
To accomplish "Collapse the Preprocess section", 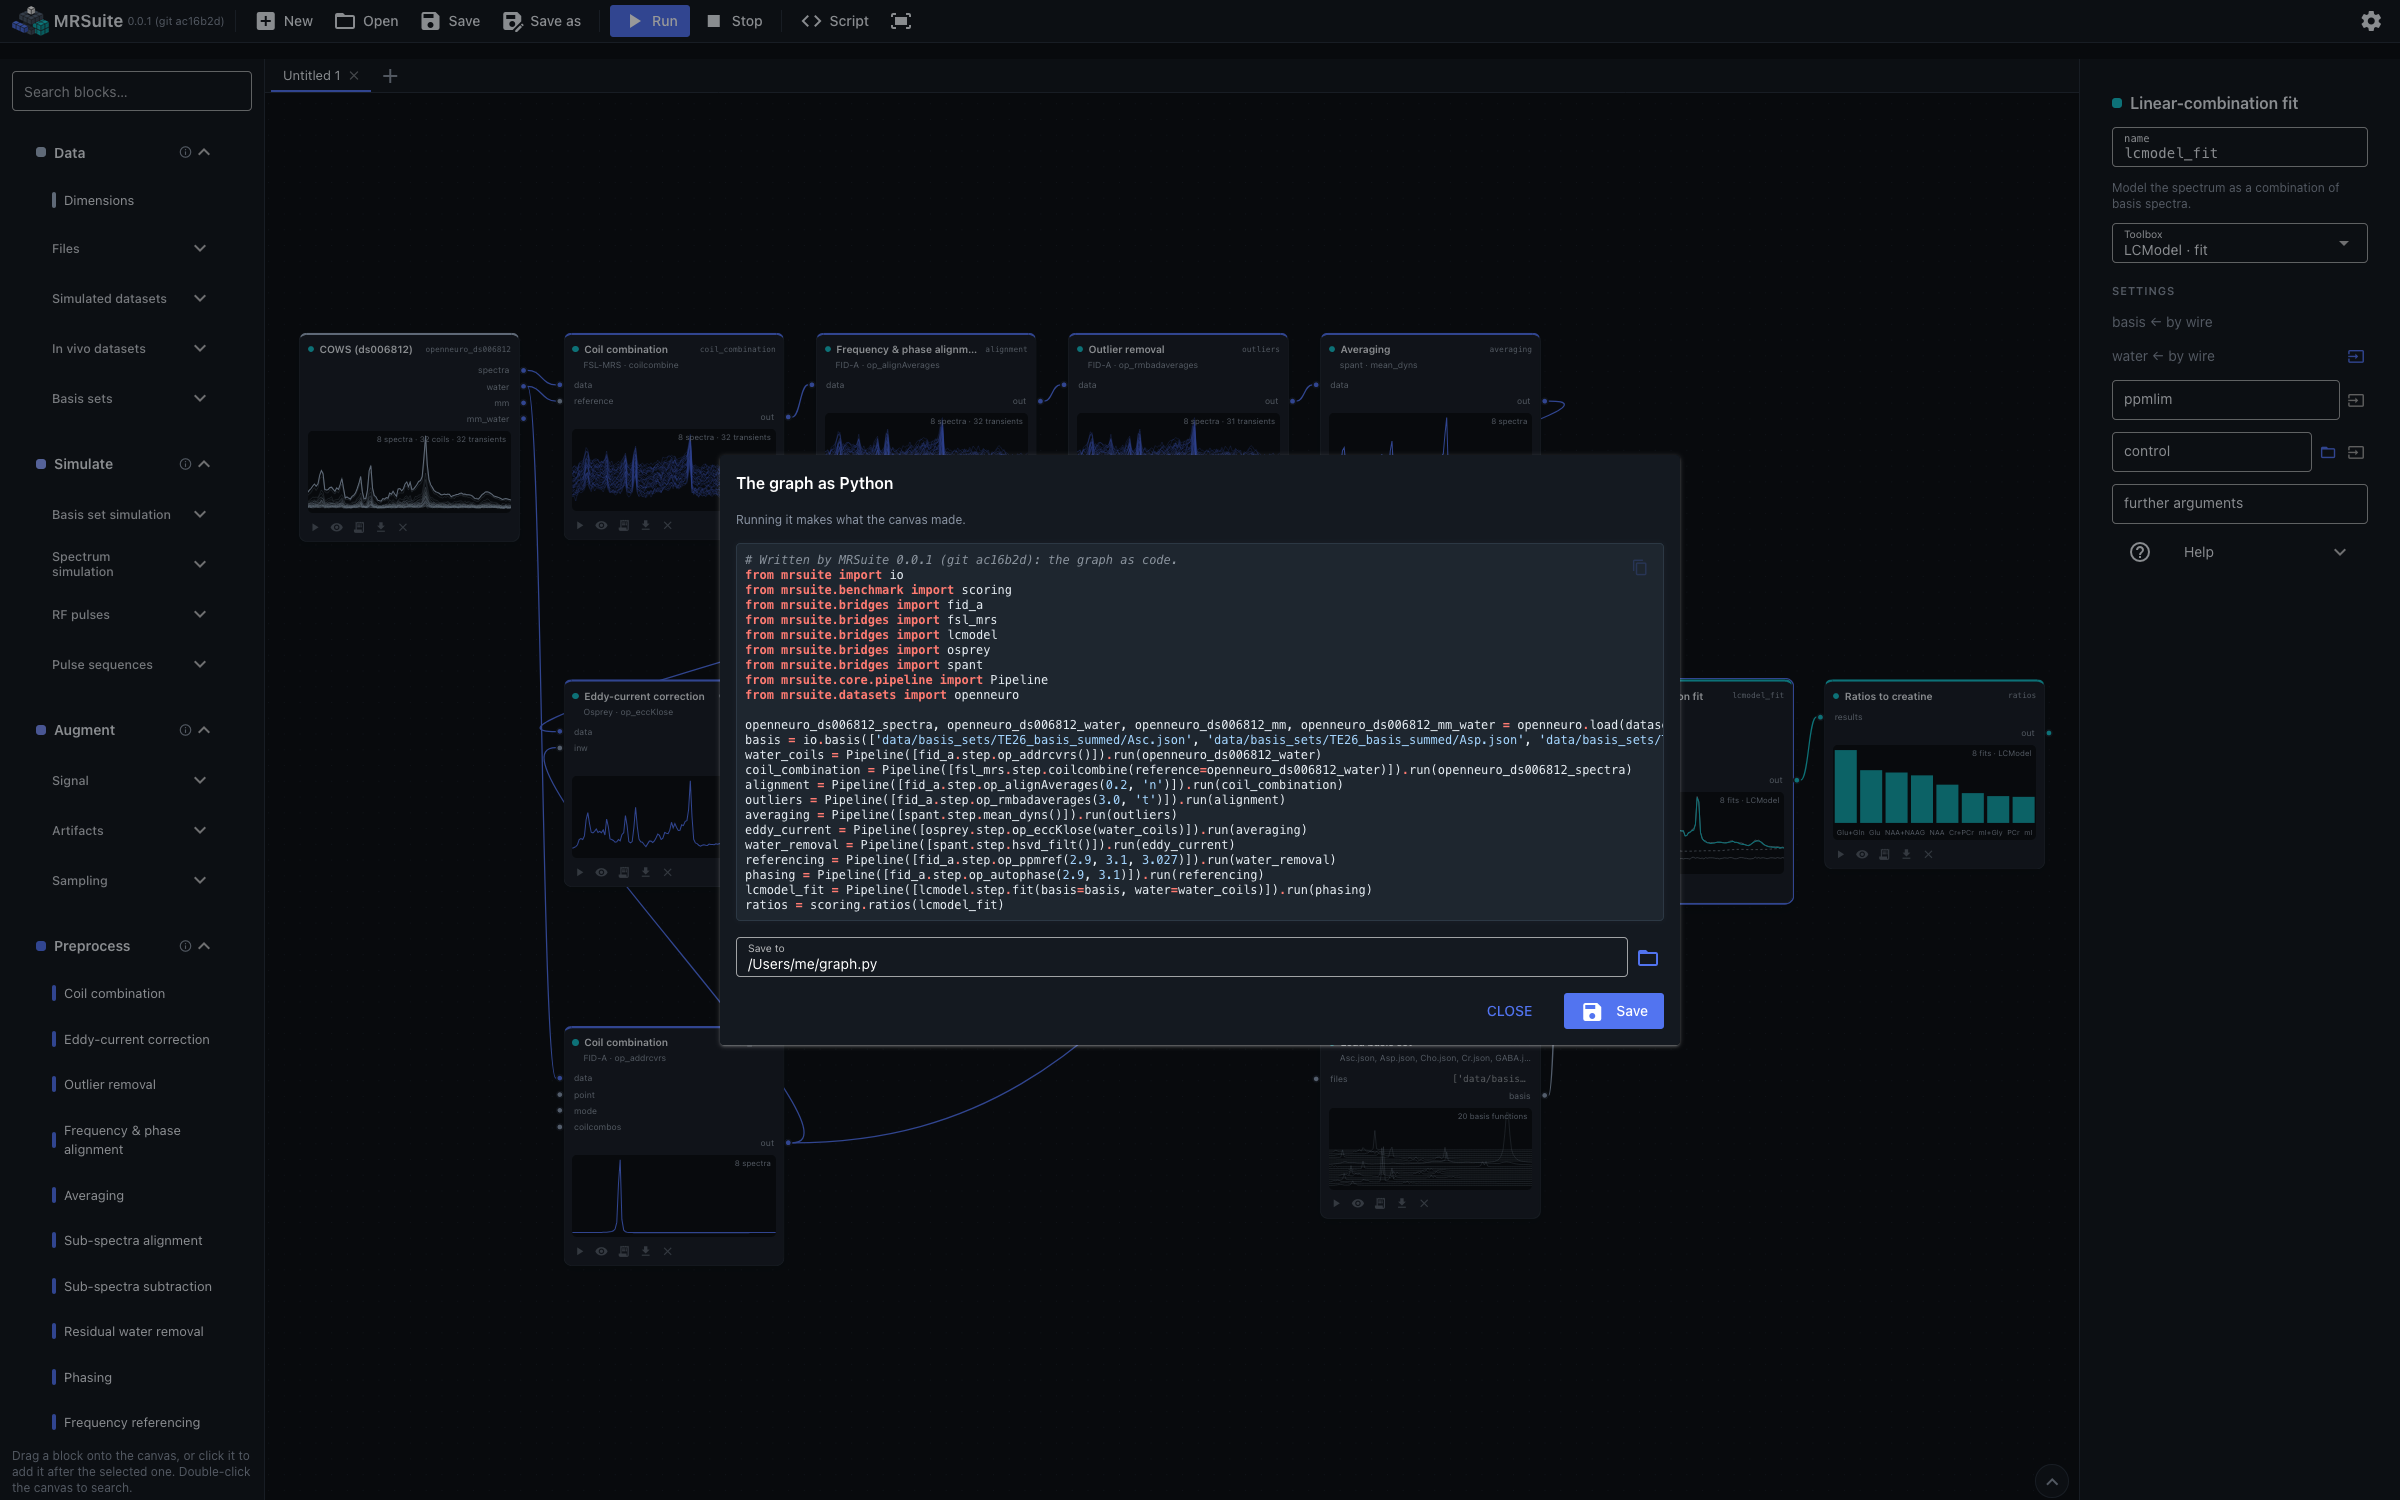I will [x=204, y=946].
